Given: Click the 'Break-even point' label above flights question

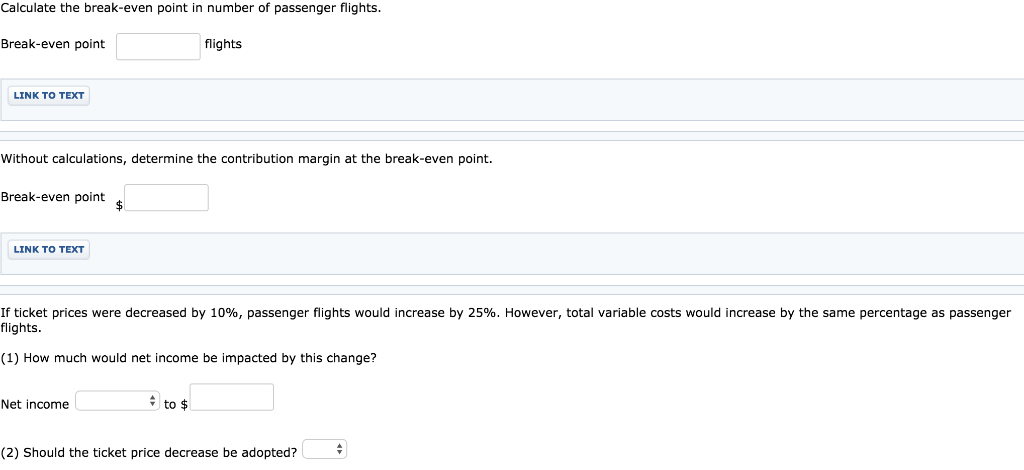Looking at the screenshot, I should (x=53, y=44).
